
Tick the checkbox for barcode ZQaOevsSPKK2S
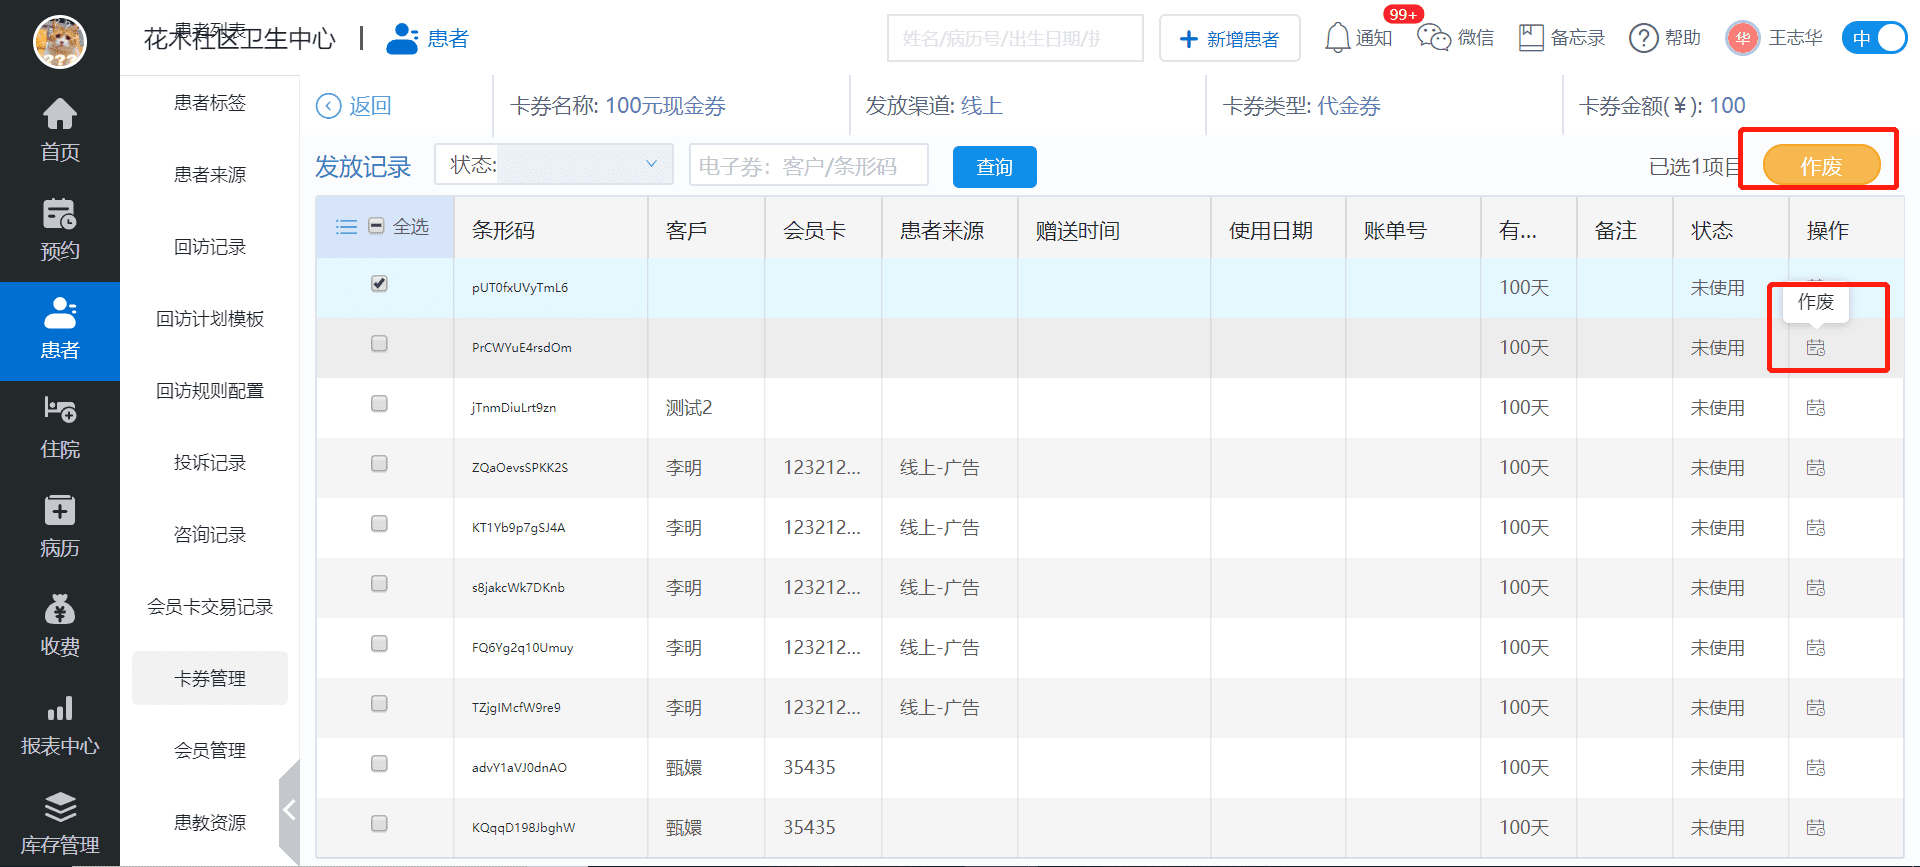pyautogui.click(x=379, y=464)
